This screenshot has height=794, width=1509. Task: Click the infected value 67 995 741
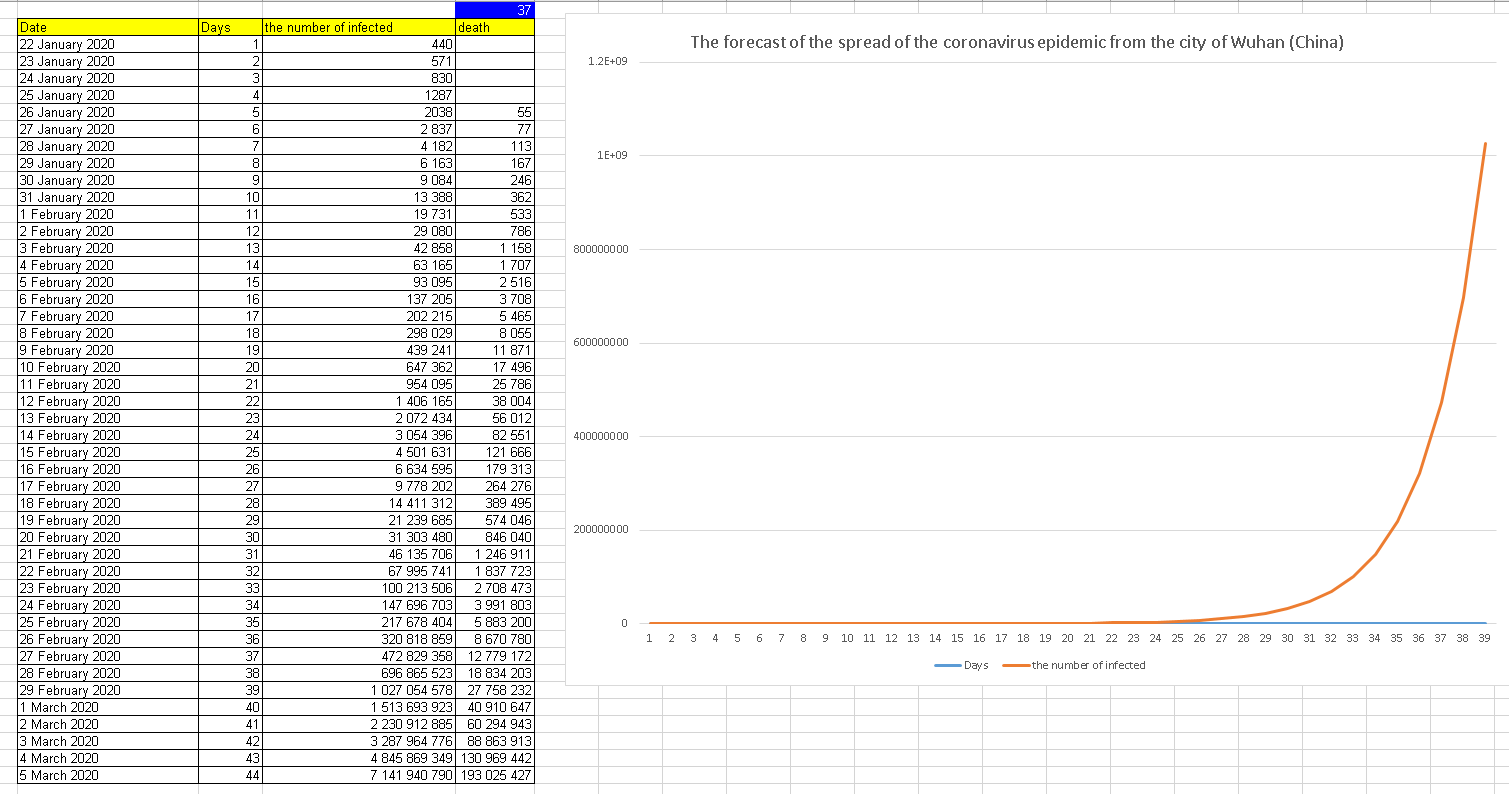tap(358, 572)
